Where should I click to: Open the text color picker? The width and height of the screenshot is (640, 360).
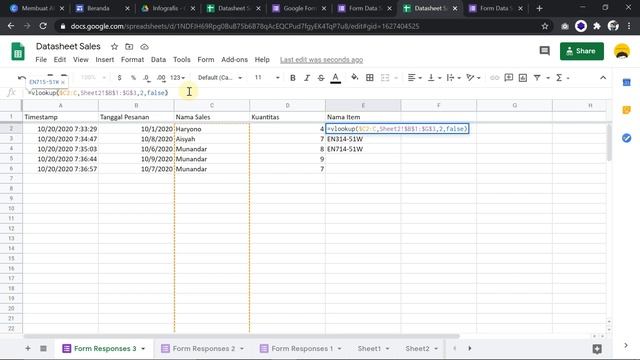(x=336, y=78)
